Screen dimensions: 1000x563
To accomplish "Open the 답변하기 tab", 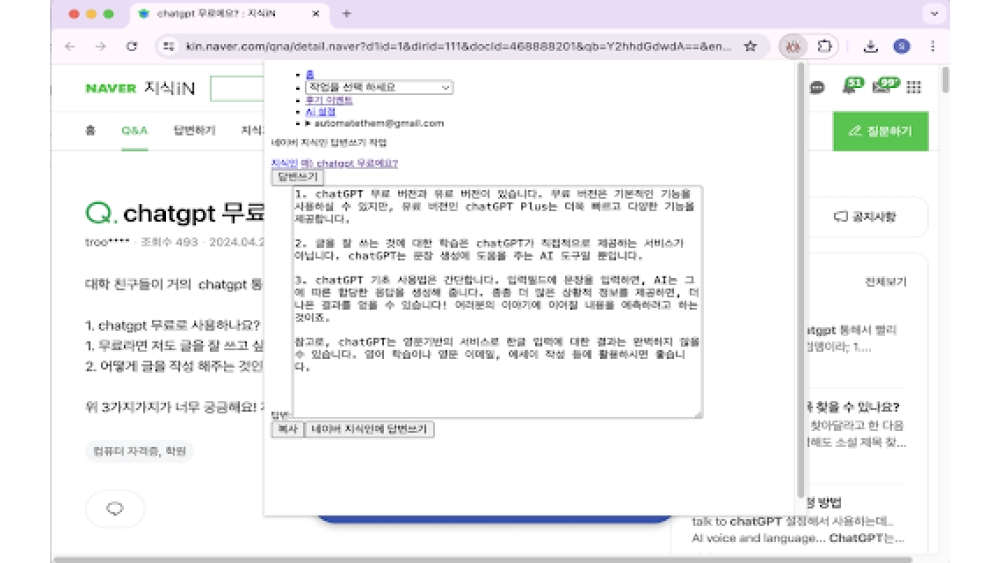I will click(x=194, y=130).
